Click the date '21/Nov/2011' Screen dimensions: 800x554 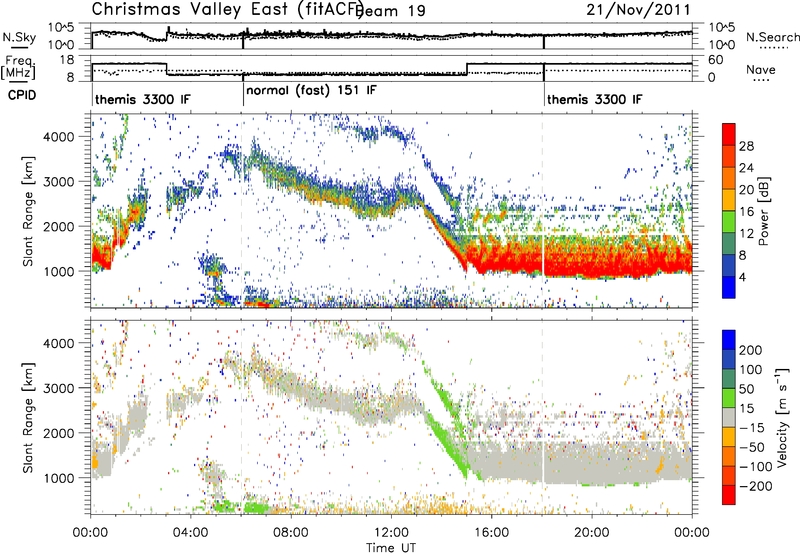[638, 9]
